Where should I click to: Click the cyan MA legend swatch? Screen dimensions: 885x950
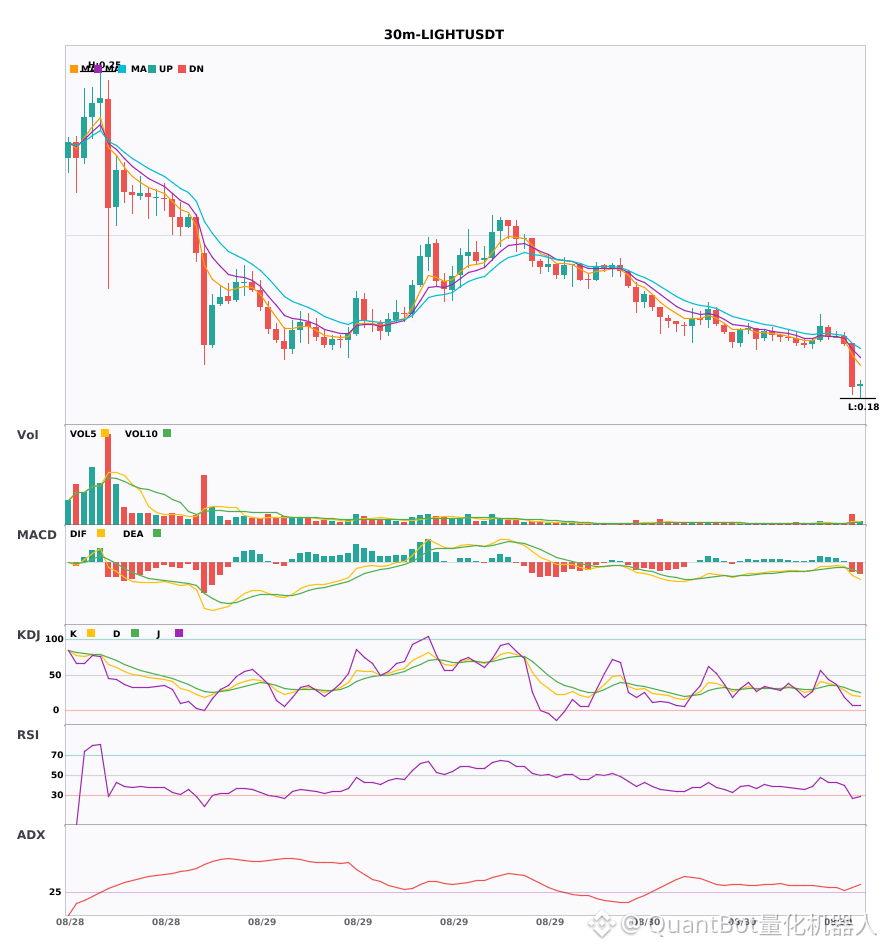pyautogui.click(x=122, y=69)
